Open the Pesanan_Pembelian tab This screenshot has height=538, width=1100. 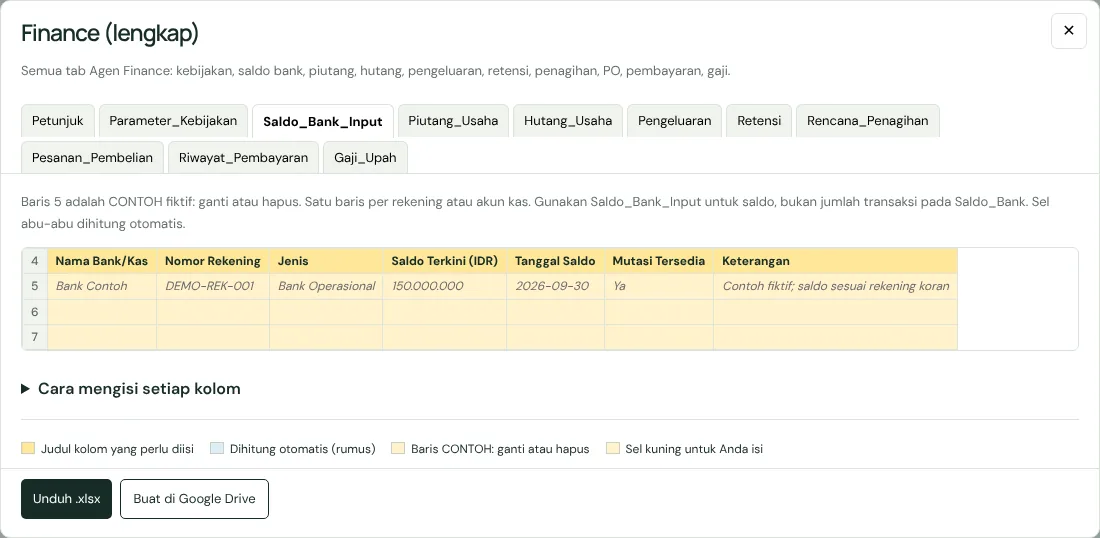[92, 158]
